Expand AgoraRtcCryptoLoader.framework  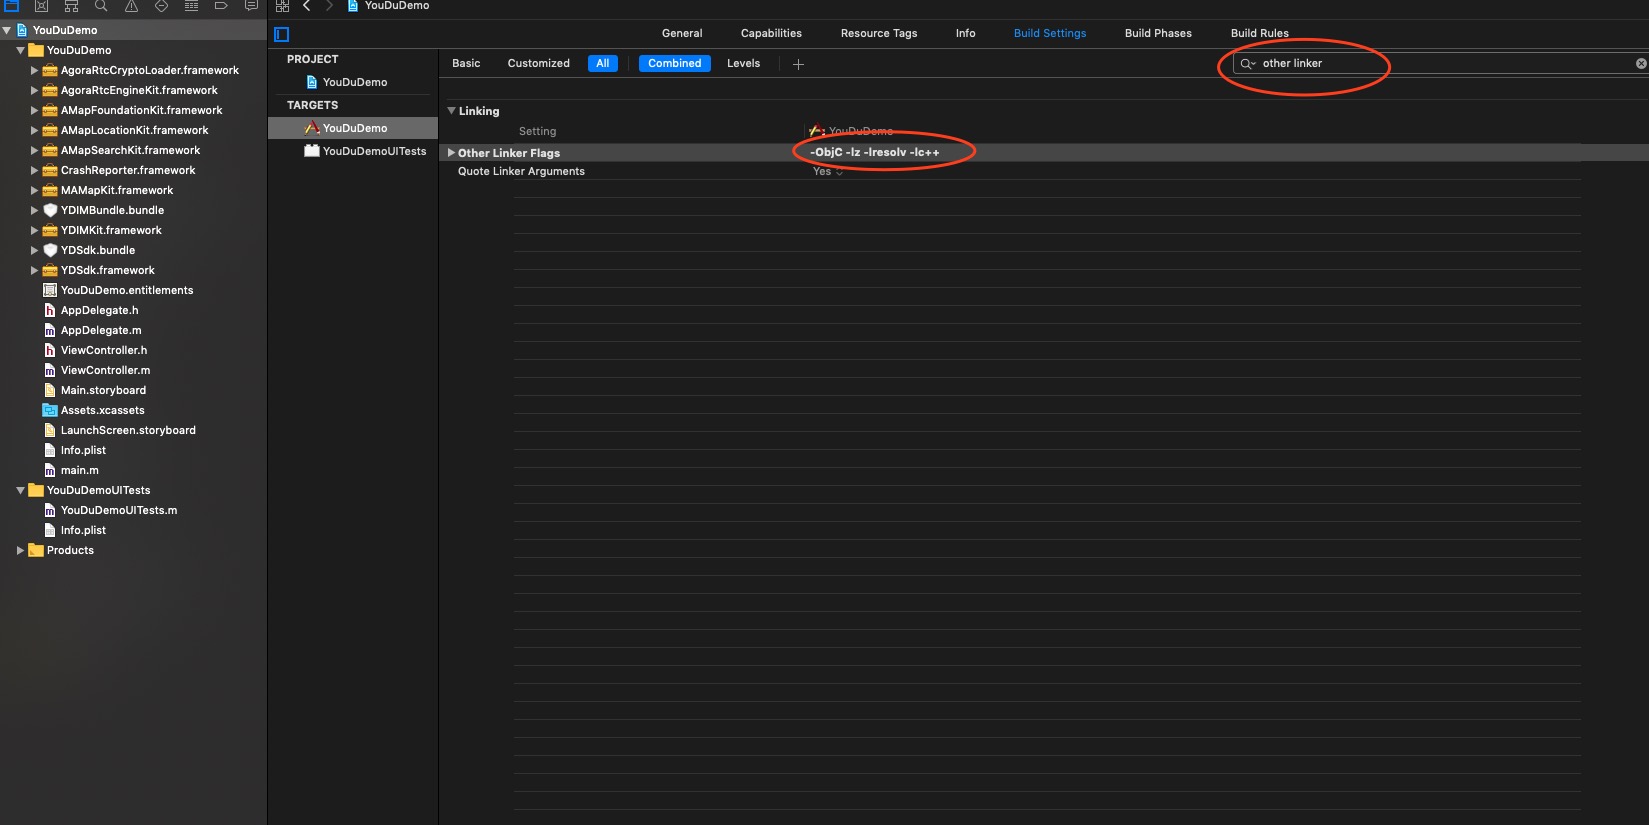tap(34, 70)
